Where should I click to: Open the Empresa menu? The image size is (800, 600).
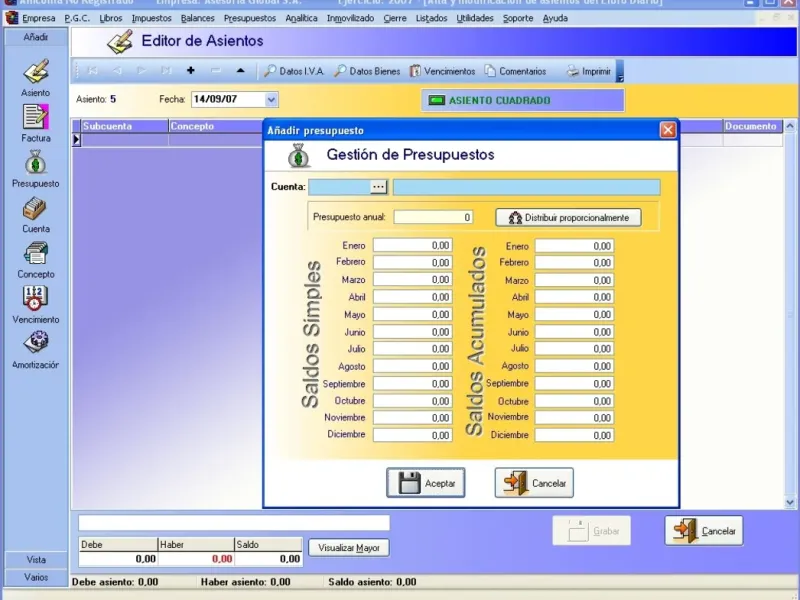pos(38,18)
